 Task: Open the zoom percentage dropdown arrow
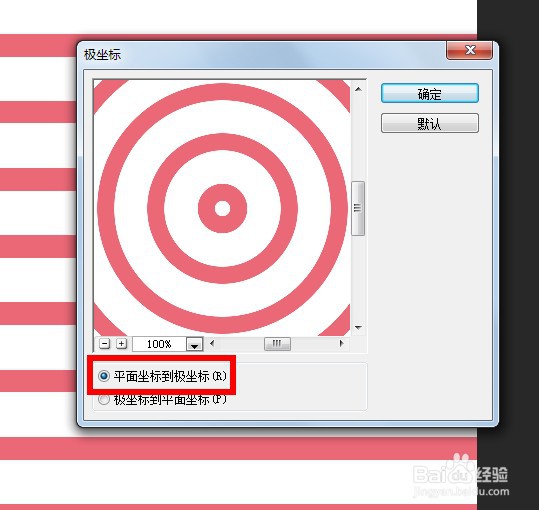point(195,344)
